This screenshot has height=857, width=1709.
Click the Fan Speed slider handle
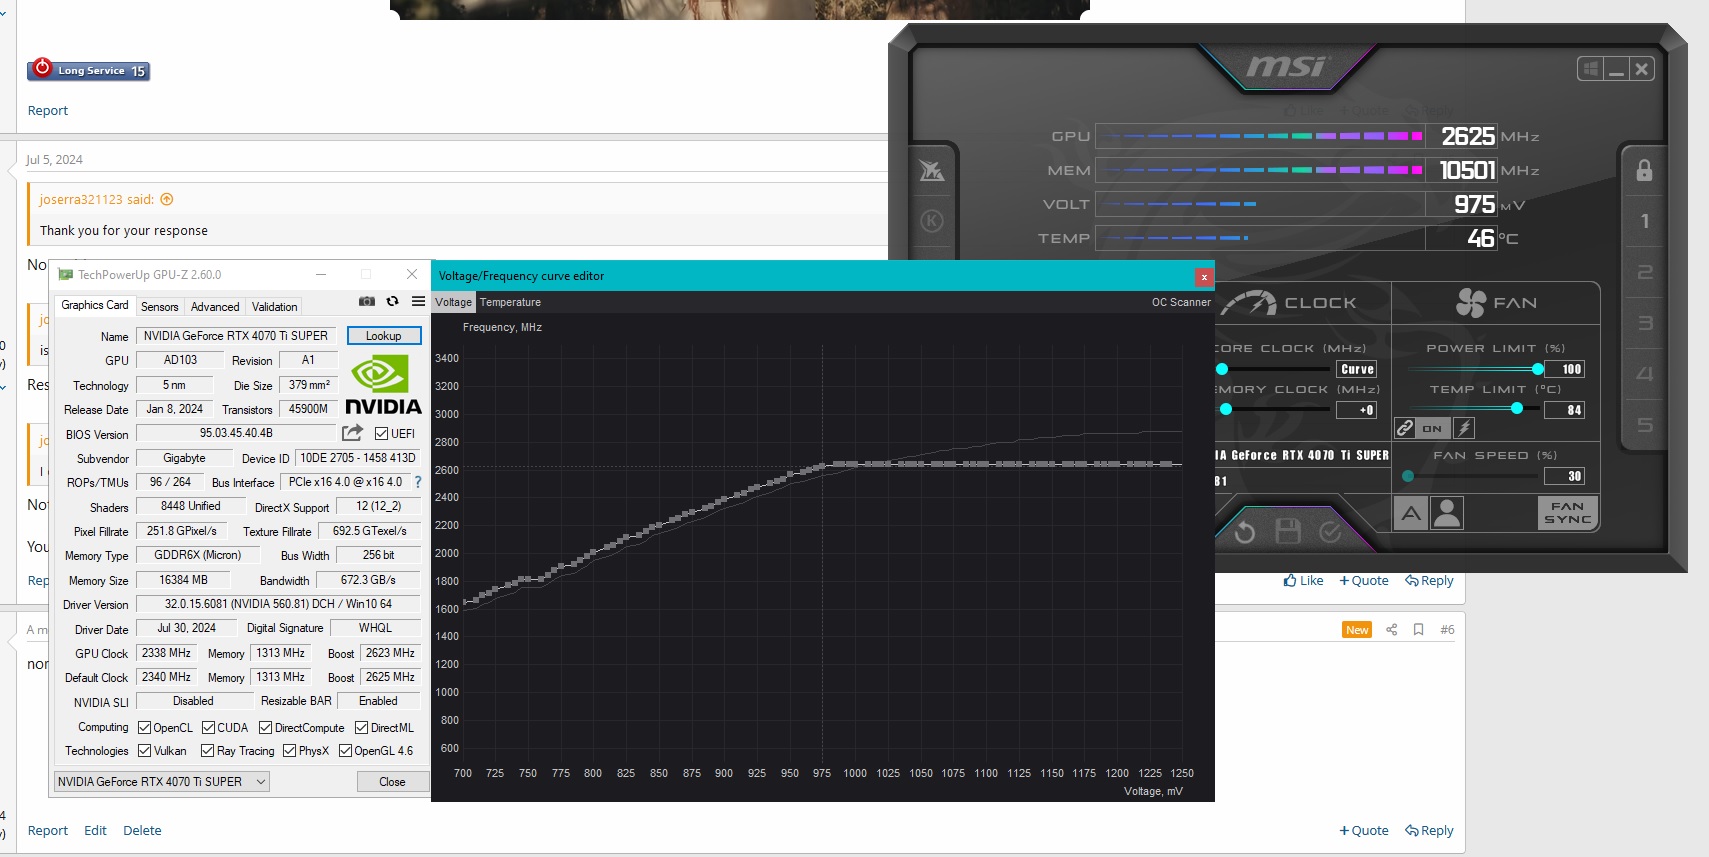tap(1408, 476)
